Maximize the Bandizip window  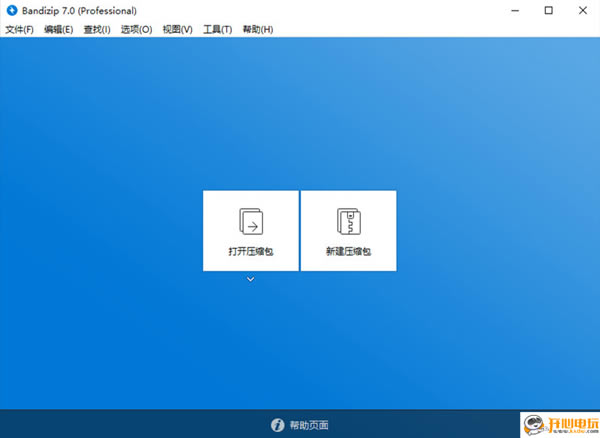tap(549, 10)
